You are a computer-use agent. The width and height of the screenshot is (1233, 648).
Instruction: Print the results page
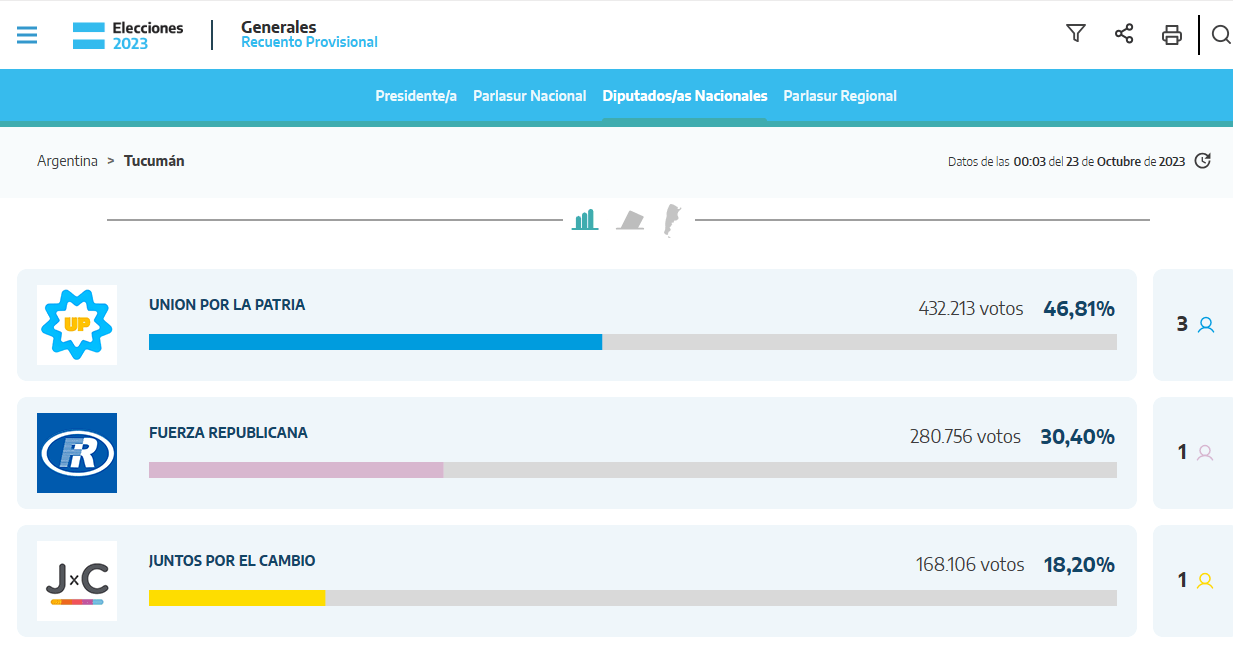click(x=1172, y=35)
